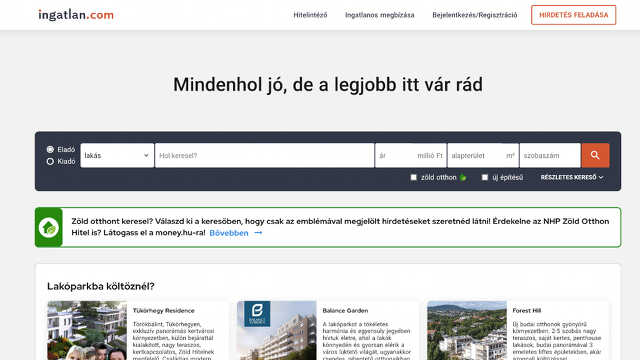
Task: Click the Hirdetés feladása button
Action: pos(573,15)
